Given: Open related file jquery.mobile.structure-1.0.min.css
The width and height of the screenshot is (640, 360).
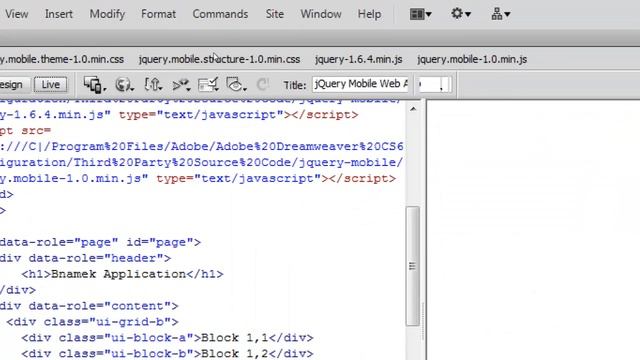Looking at the screenshot, I should [220, 59].
